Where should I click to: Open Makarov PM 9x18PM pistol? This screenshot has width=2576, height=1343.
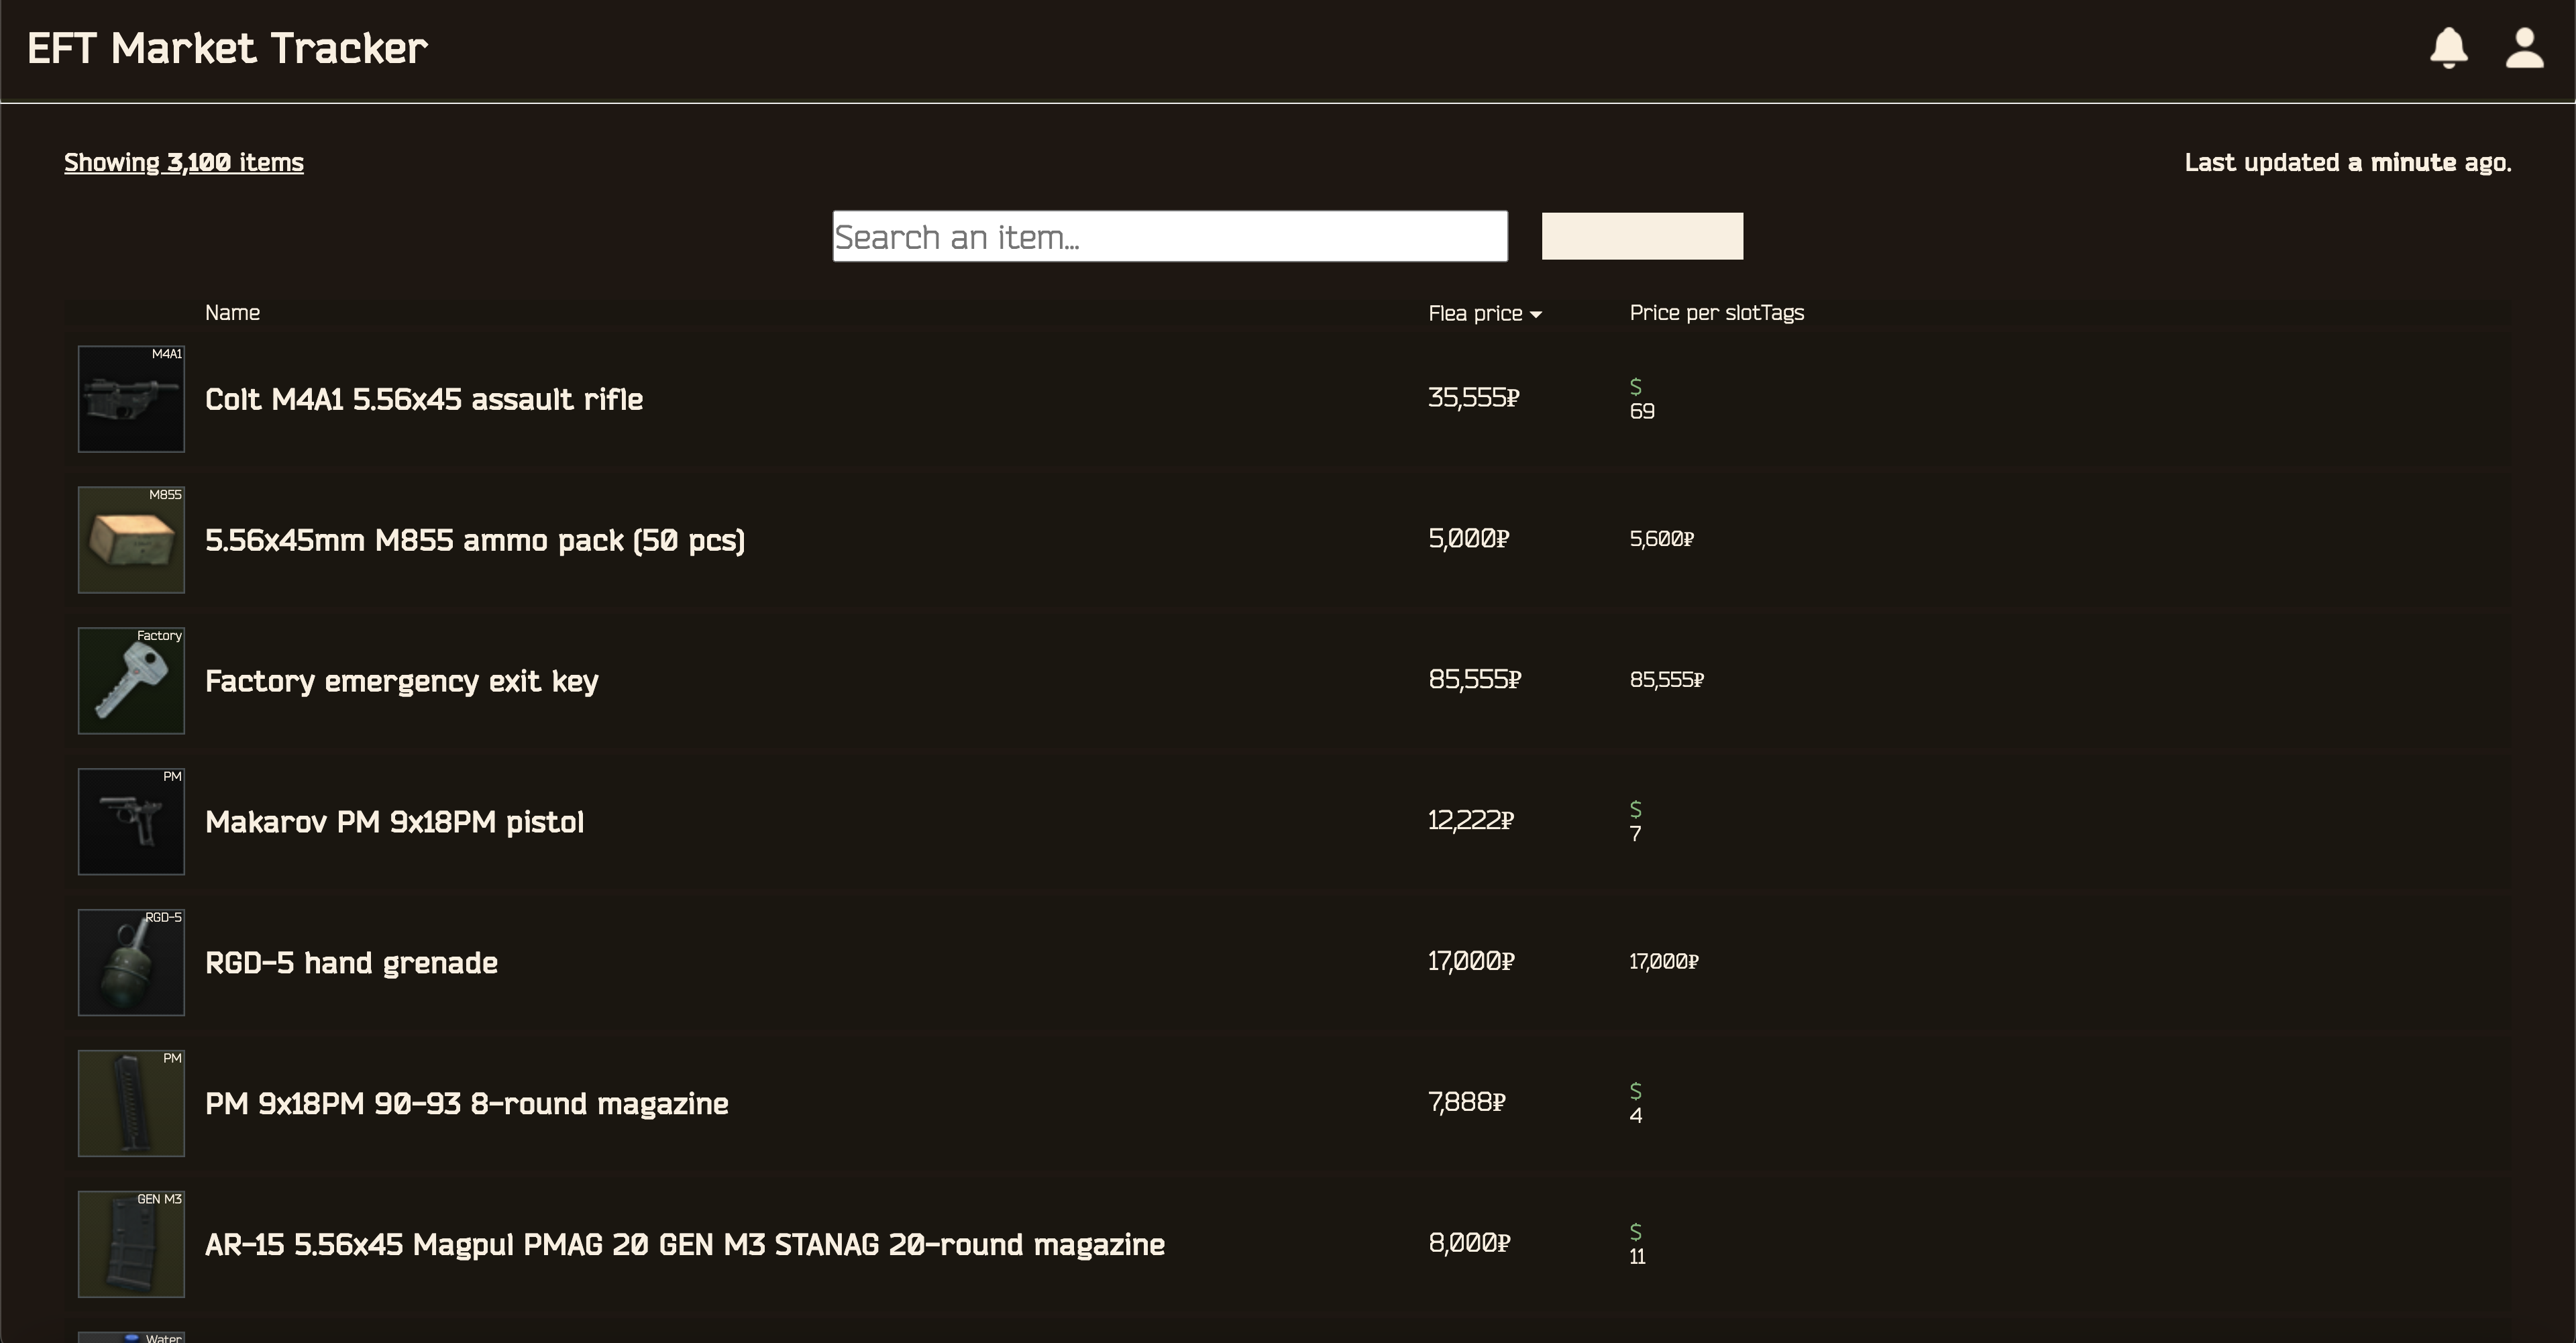(x=395, y=822)
